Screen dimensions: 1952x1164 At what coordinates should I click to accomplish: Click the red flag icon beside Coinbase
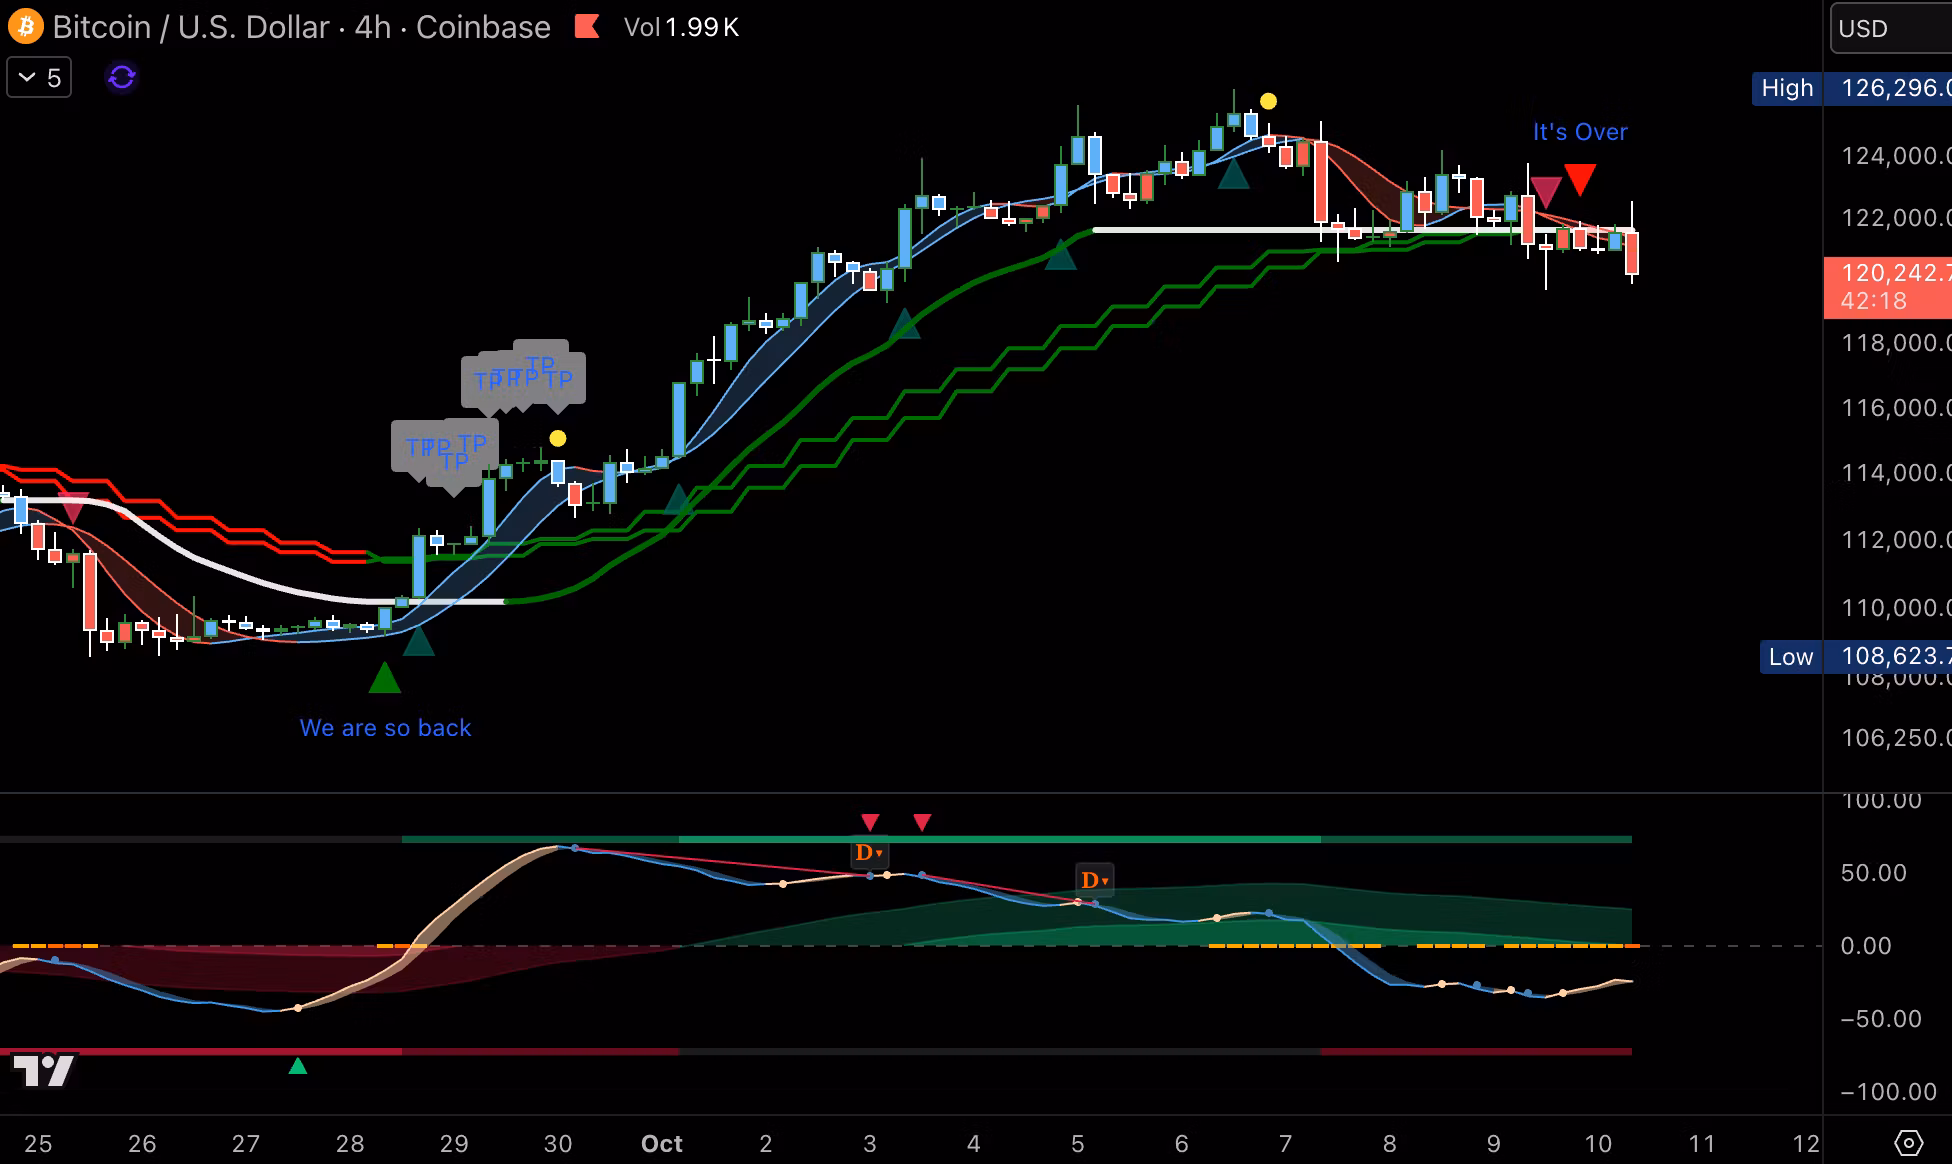click(587, 27)
